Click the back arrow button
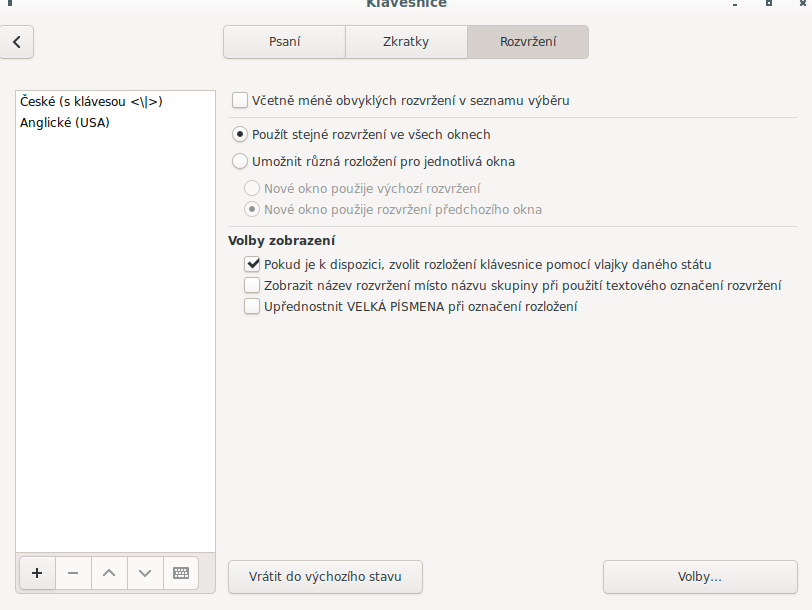This screenshot has height=610, width=812. click(x=17, y=42)
